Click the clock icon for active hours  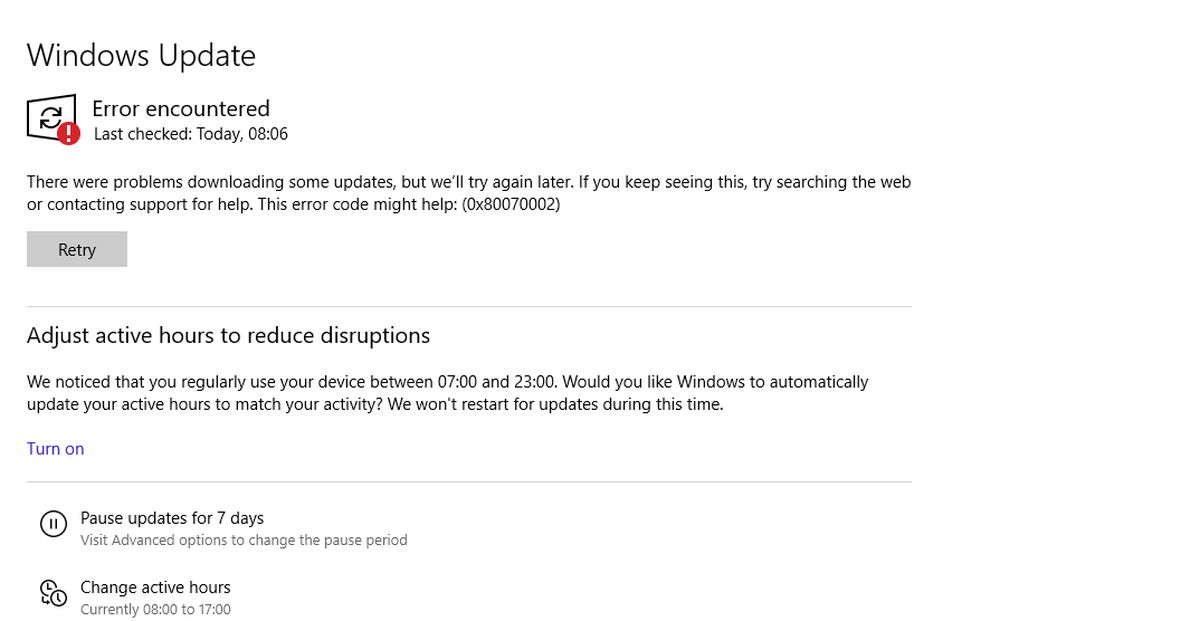[x=53, y=593]
